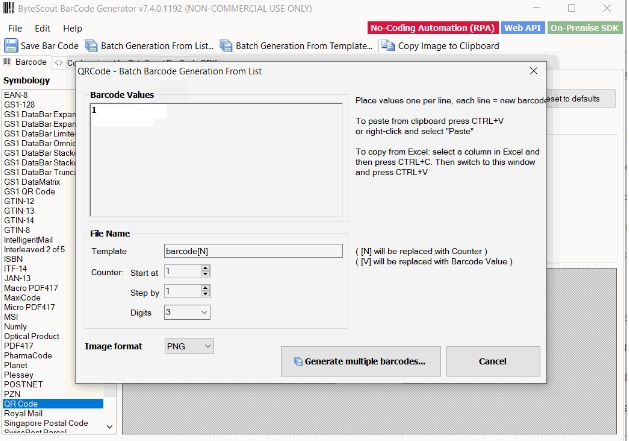Cancel the batch generation dialog

point(492,361)
